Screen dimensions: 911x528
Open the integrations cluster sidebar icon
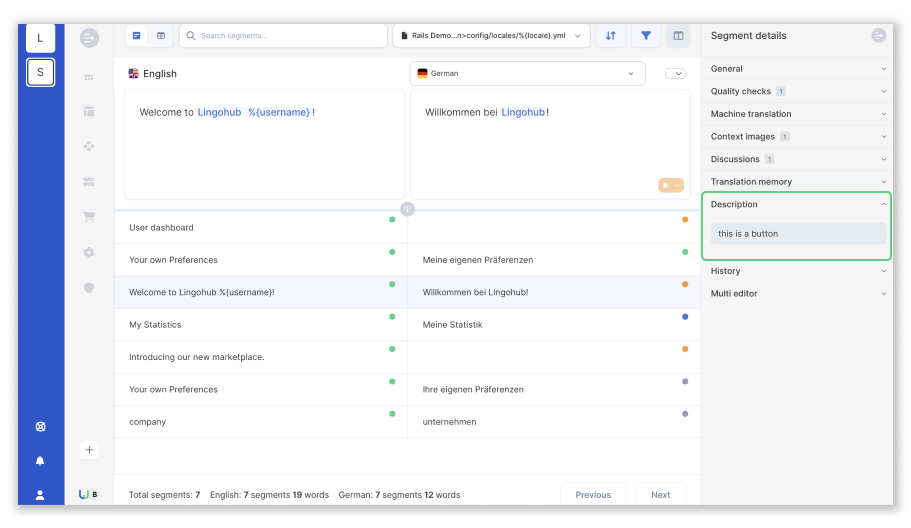(89, 146)
